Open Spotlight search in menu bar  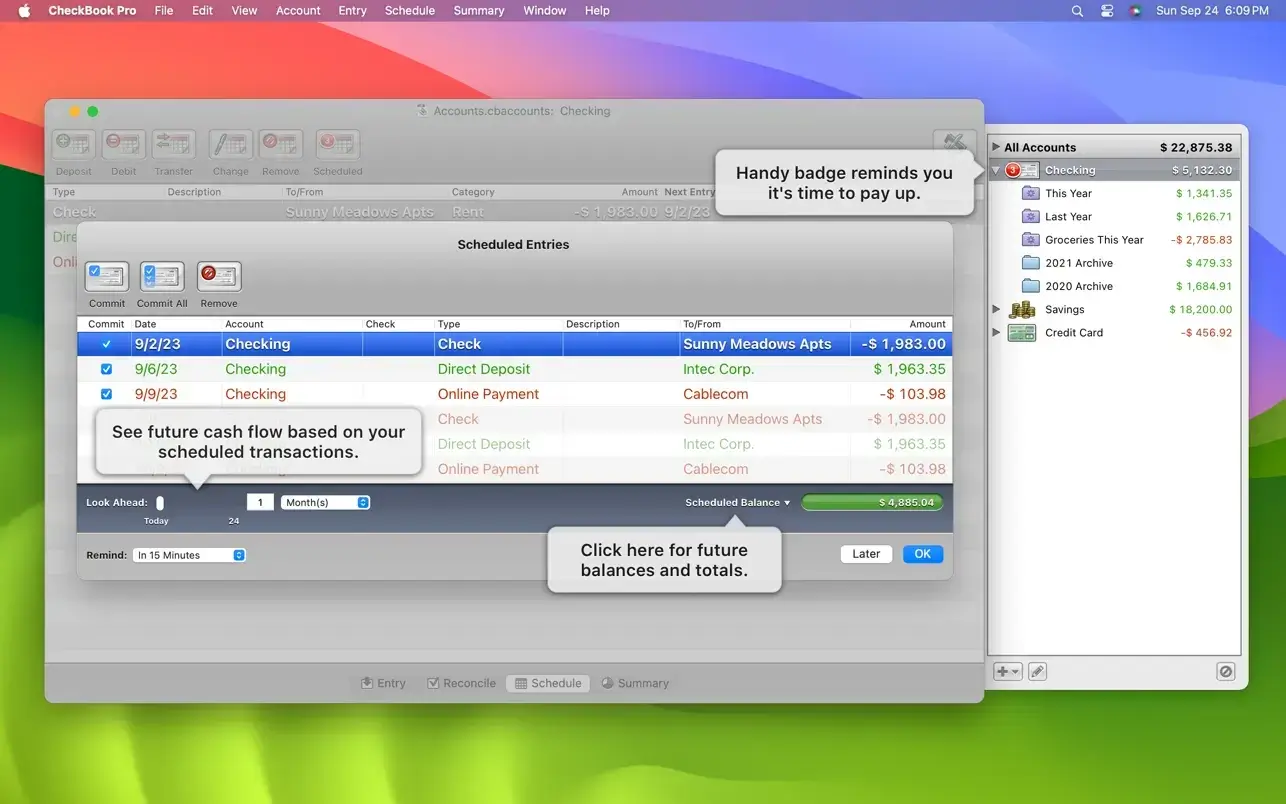pos(1077,11)
